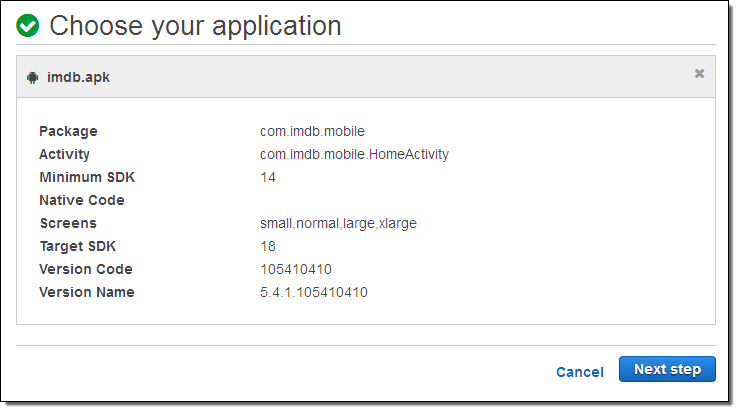
Task: Click the Next step button
Action: [x=667, y=369]
